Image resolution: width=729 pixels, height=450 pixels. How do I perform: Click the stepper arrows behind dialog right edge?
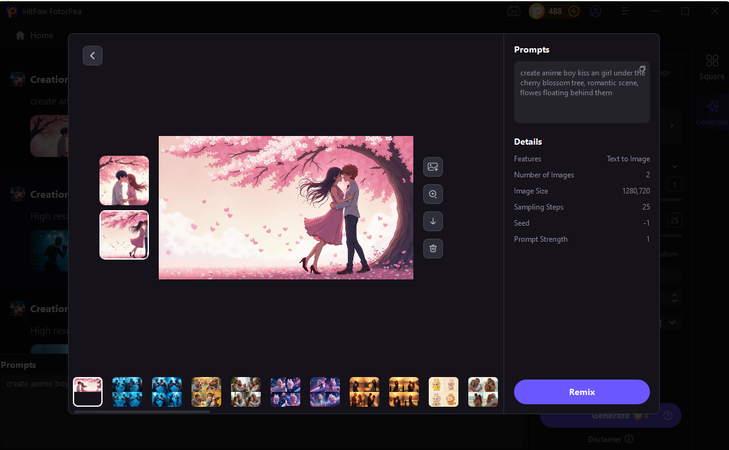(x=675, y=298)
